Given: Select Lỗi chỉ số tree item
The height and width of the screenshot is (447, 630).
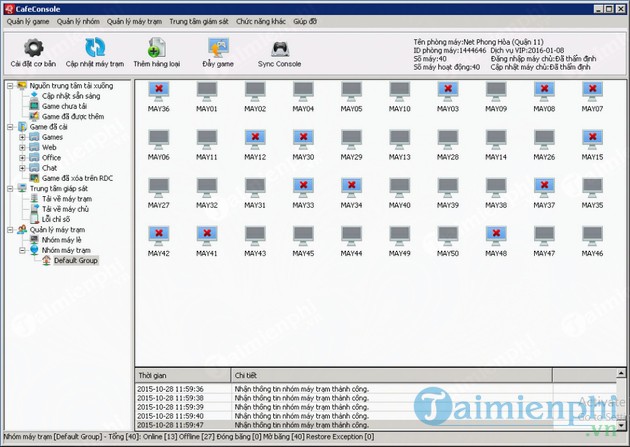Looking at the screenshot, I should point(56,219).
